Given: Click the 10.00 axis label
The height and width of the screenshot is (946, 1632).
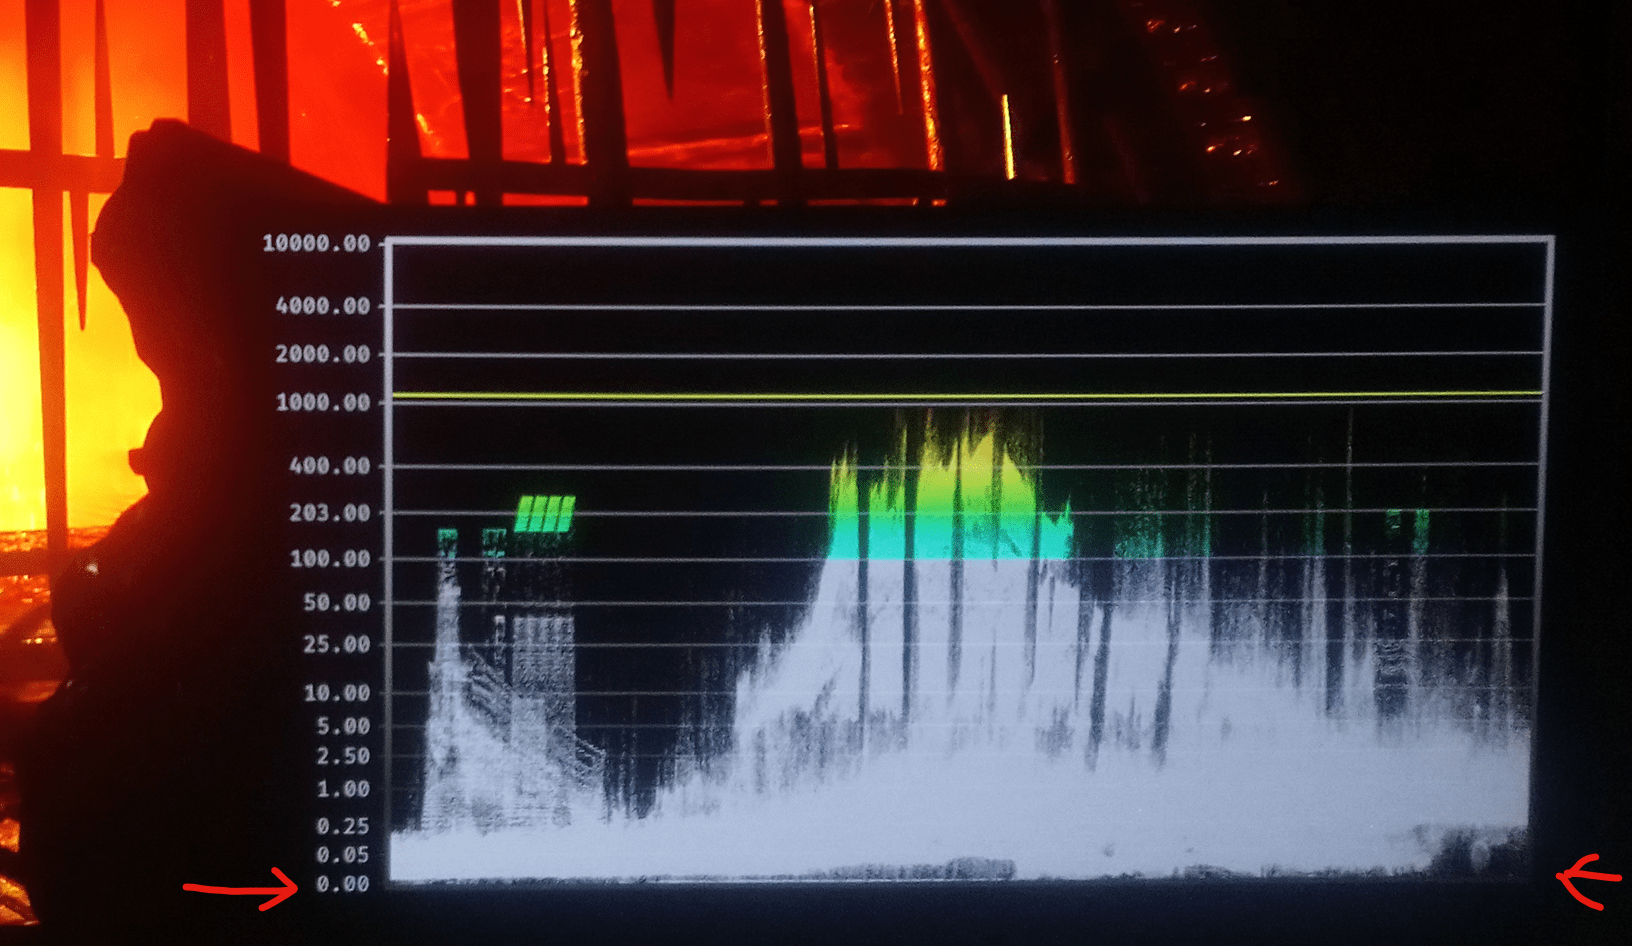Looking at the screenshot, I should 336,693.
